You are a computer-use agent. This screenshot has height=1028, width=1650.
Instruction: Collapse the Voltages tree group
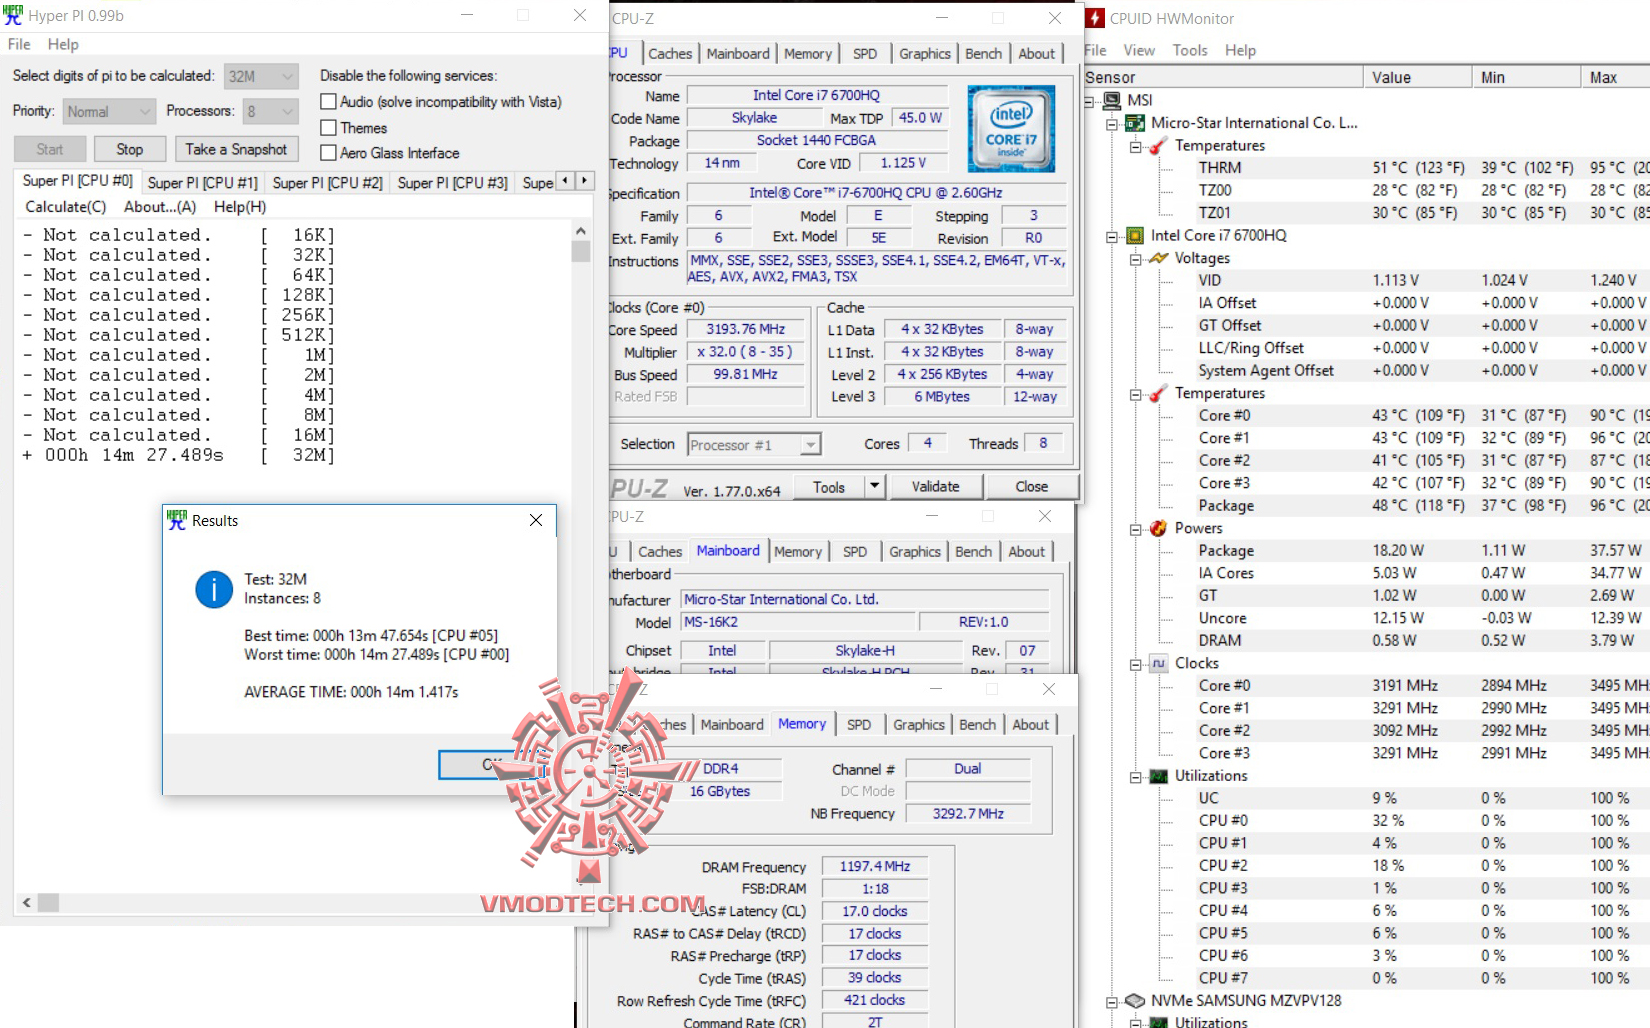(x=1136, y=259)
